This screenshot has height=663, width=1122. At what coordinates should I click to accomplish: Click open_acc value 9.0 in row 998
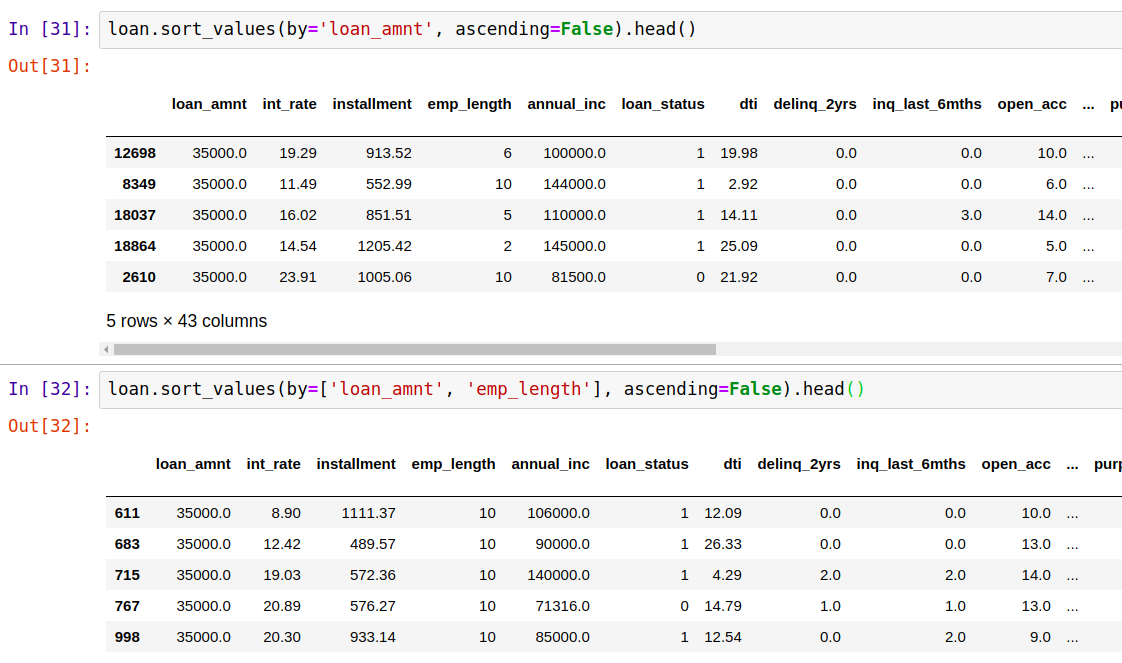[x=1040, y=637]
